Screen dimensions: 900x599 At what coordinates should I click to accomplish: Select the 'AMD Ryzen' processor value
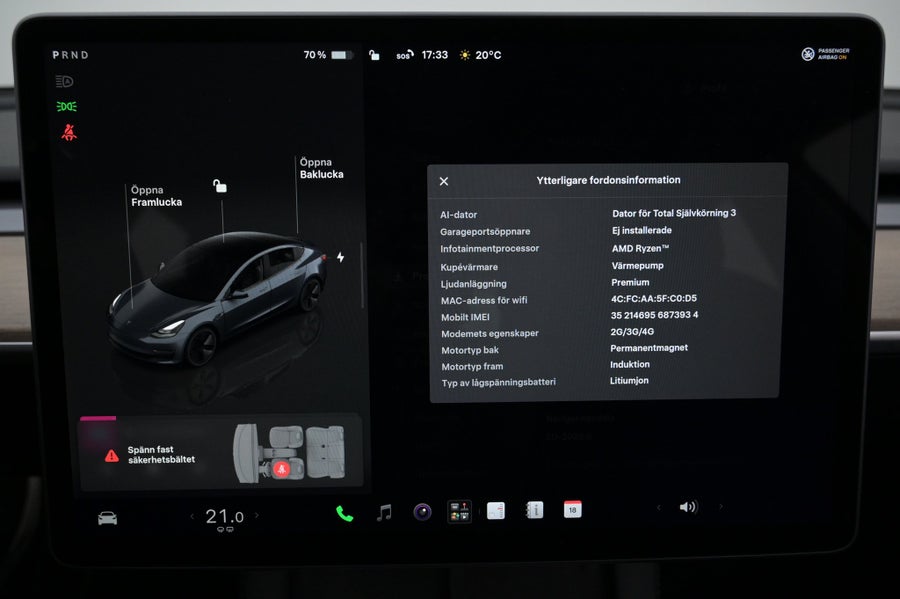click(x=640, y=248)
